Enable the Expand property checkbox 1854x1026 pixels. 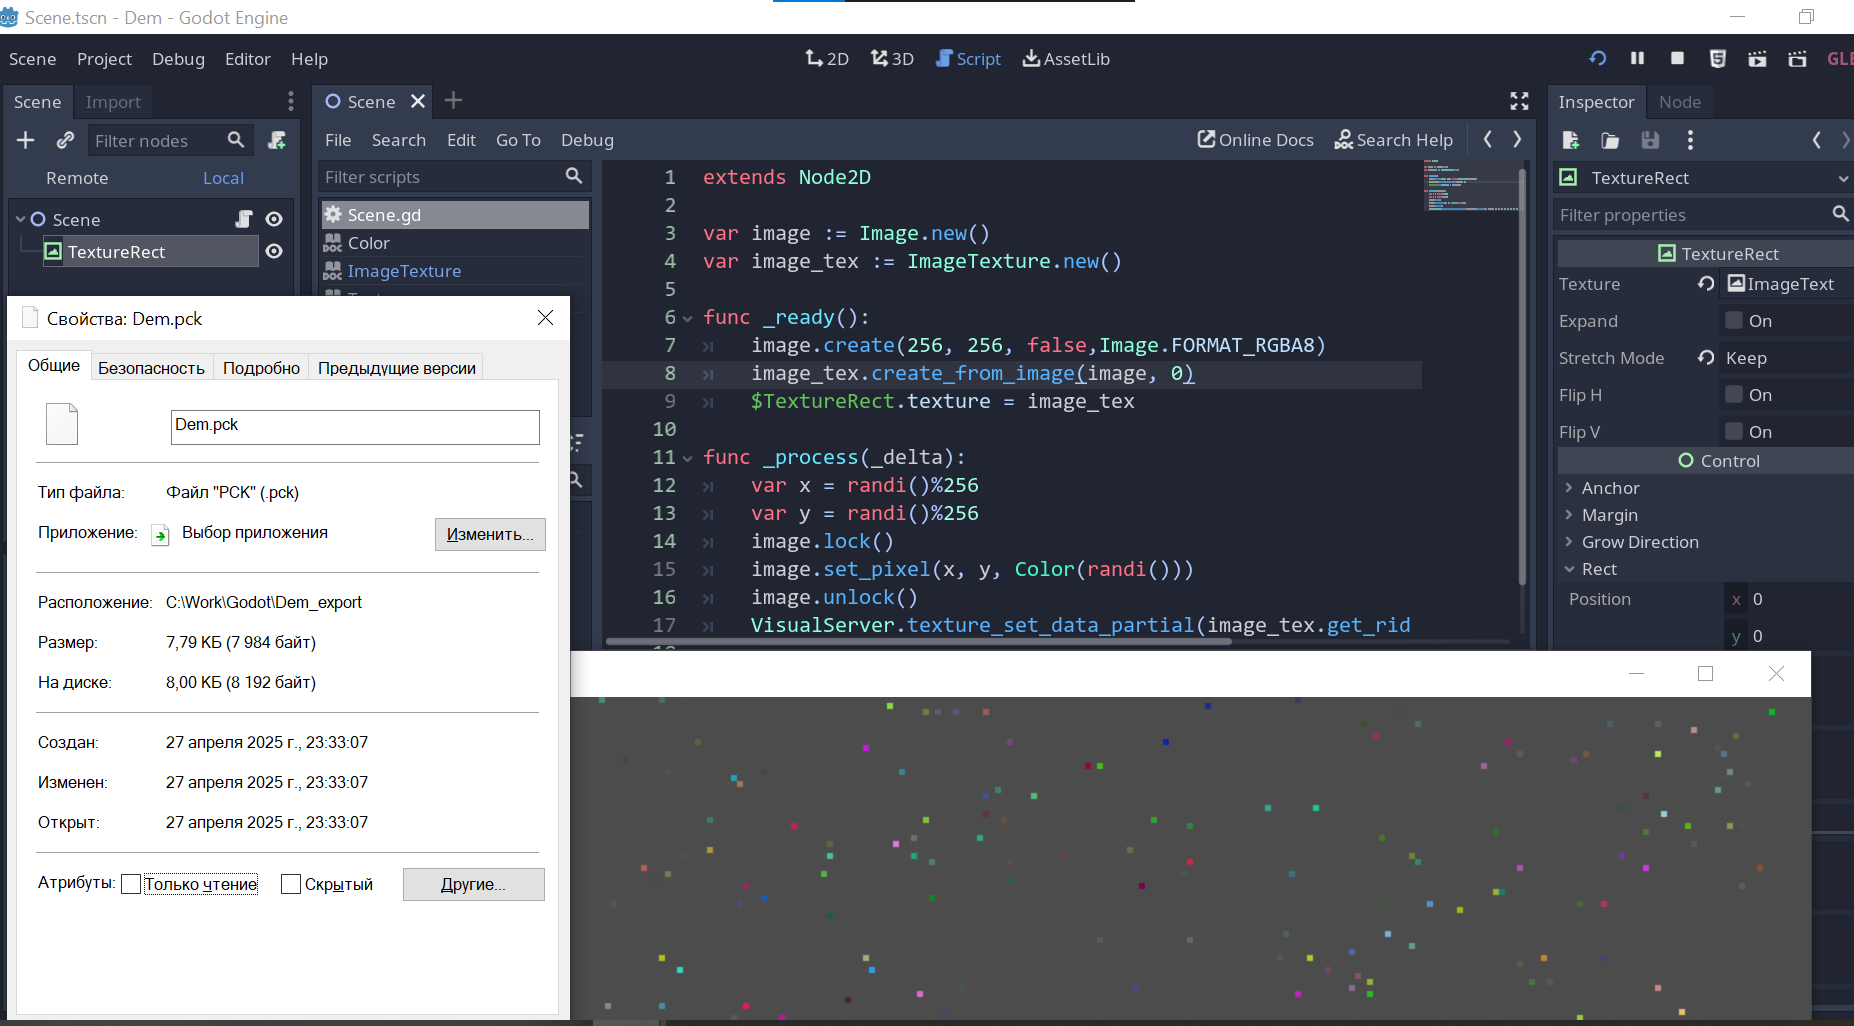pos(1734,321)
